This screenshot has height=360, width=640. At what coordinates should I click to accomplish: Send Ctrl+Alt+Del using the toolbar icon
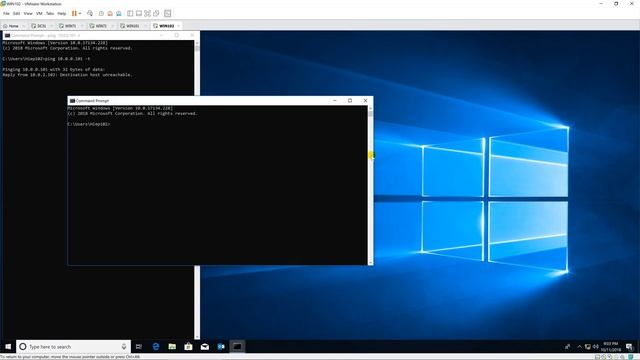point(90,13)
